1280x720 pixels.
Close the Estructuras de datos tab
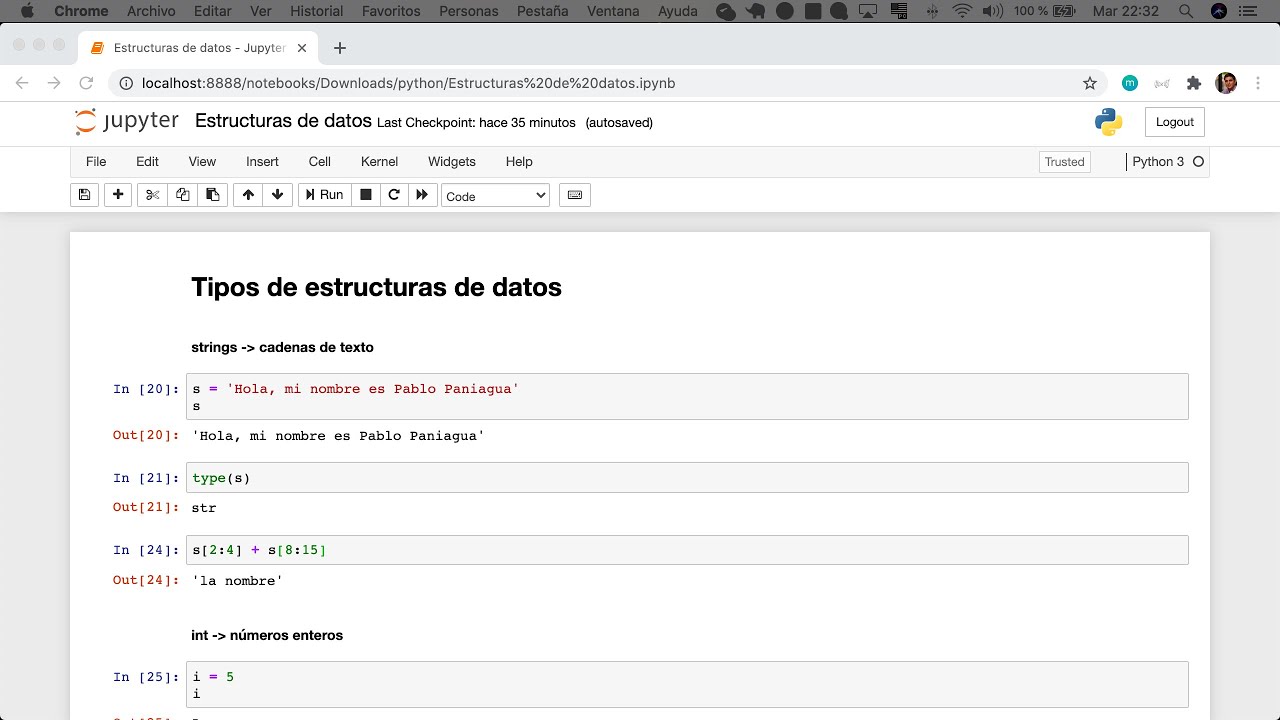point(302,48)
